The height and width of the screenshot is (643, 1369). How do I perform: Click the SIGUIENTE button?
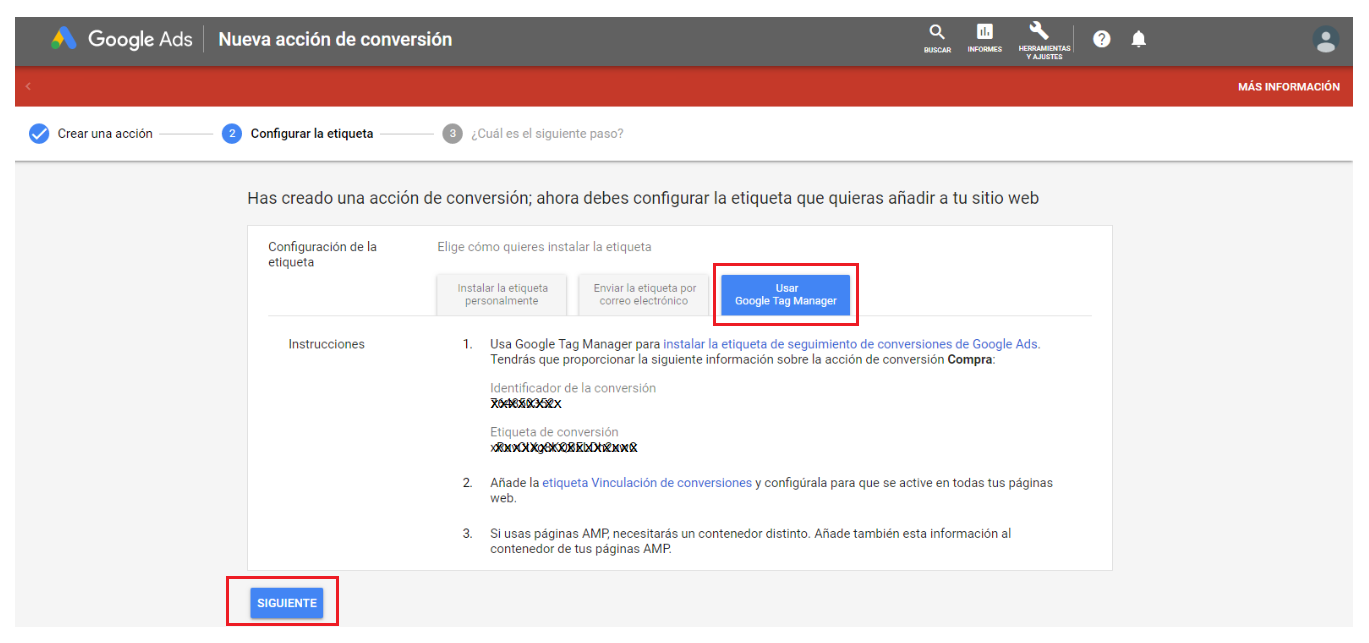tap(287, 603)
